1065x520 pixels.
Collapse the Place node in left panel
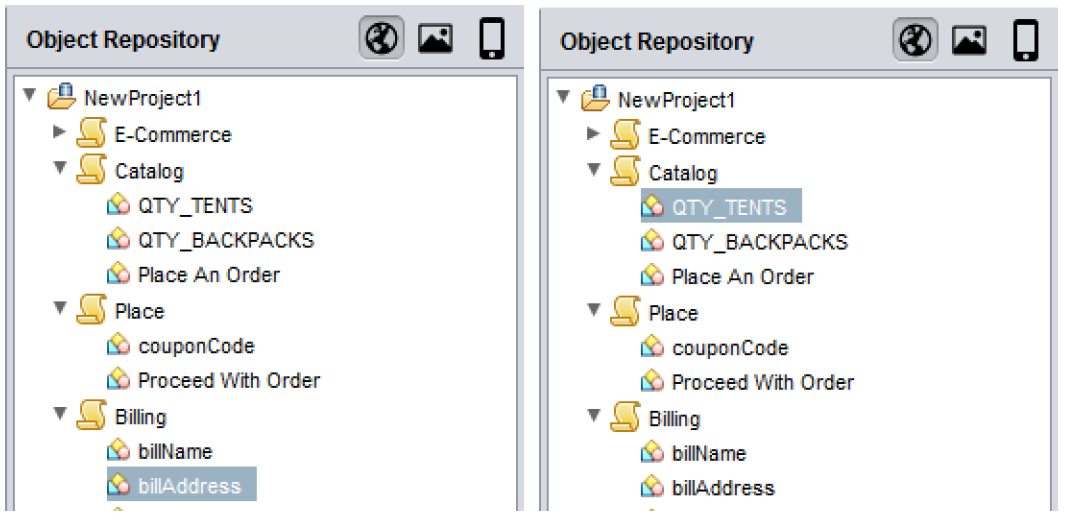tap(59, 308)
